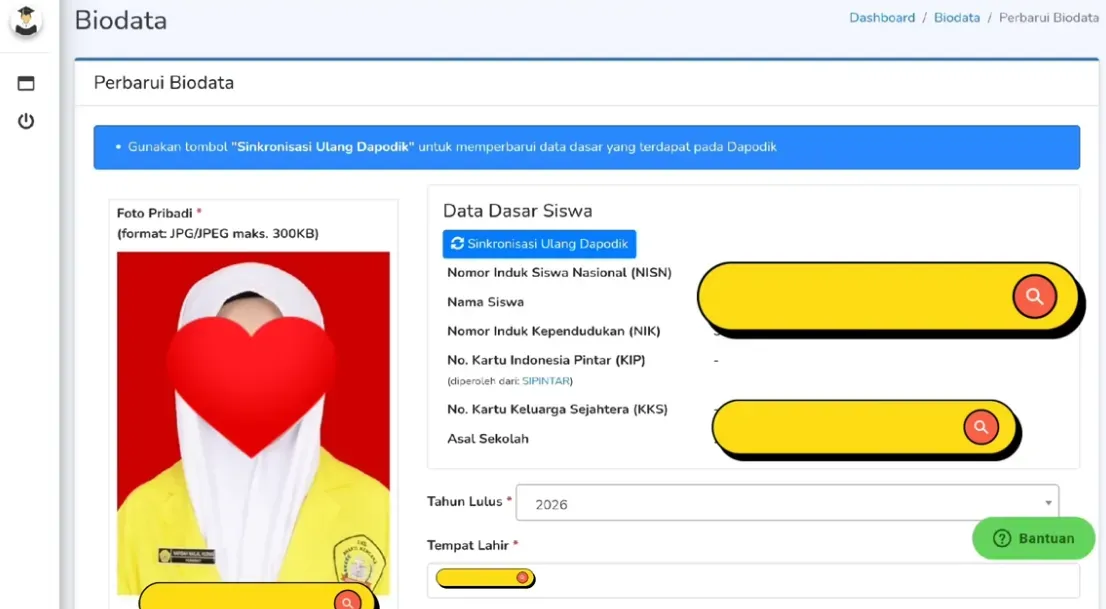Click the graduate avatar logo icon

25,20
